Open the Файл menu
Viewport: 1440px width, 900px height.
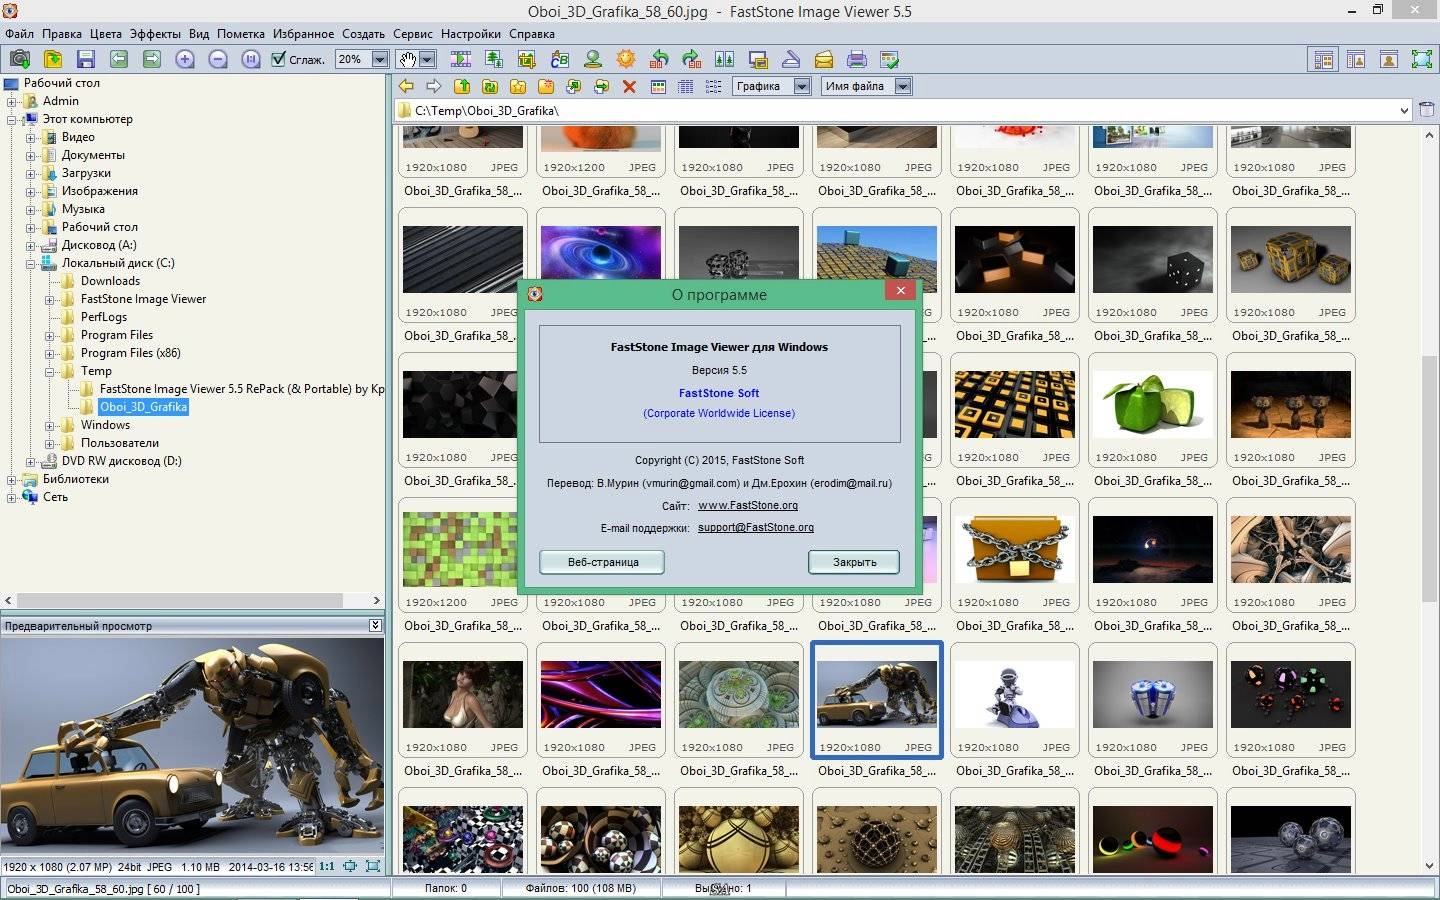click(x=19, y=33)
